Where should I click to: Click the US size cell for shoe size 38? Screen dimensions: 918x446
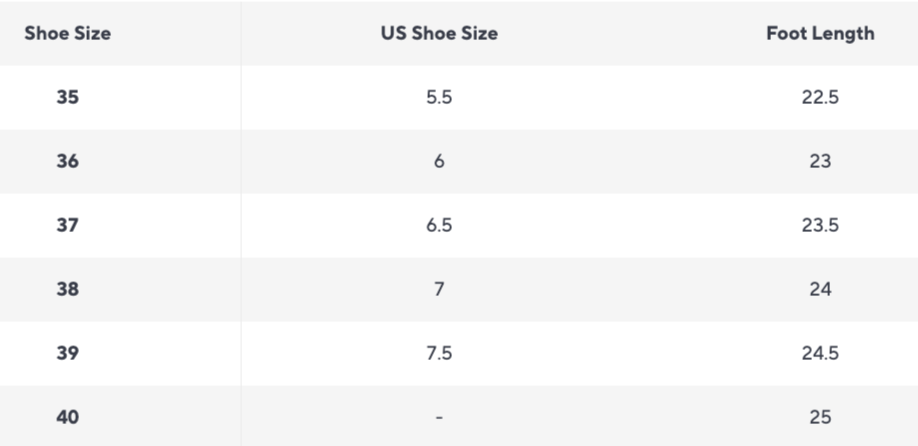(439, 289)
